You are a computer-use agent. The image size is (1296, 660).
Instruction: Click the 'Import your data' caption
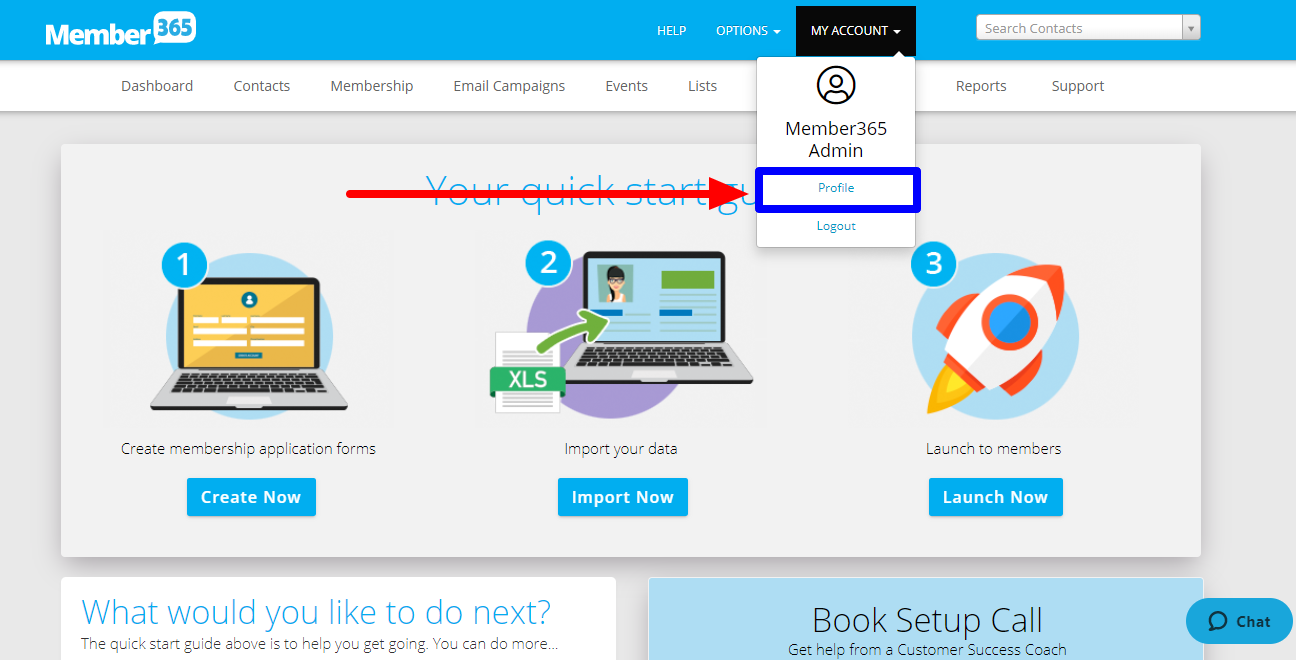621,449
